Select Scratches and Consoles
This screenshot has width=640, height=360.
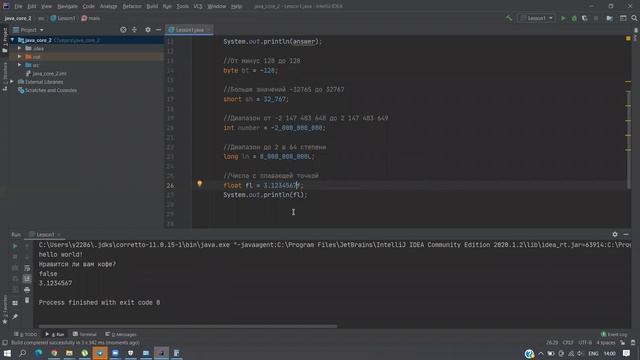coord(47,90)
